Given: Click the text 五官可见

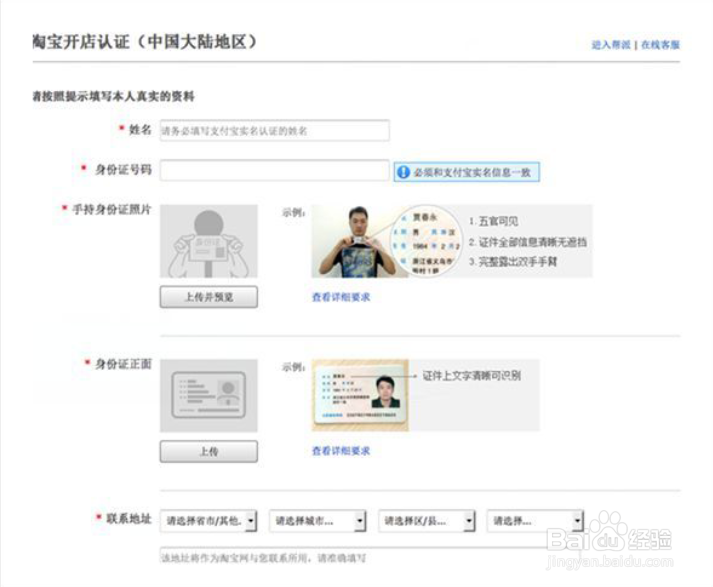Looking at the screenshot, I should click(498, 221).
